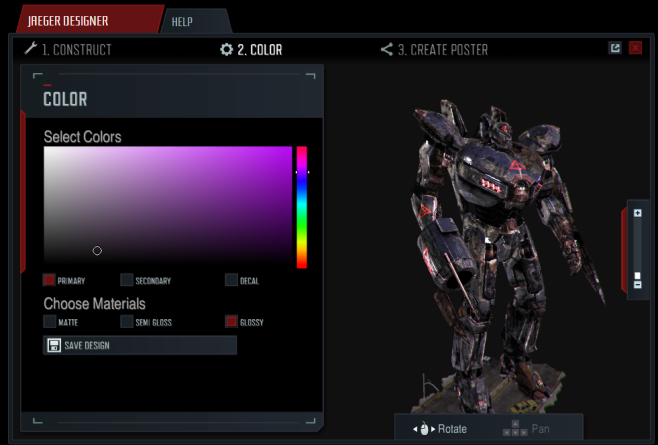Choose the Glossy material option
Image resolution: width=658 pixels, height=445 pixels.
coord(231,322)
